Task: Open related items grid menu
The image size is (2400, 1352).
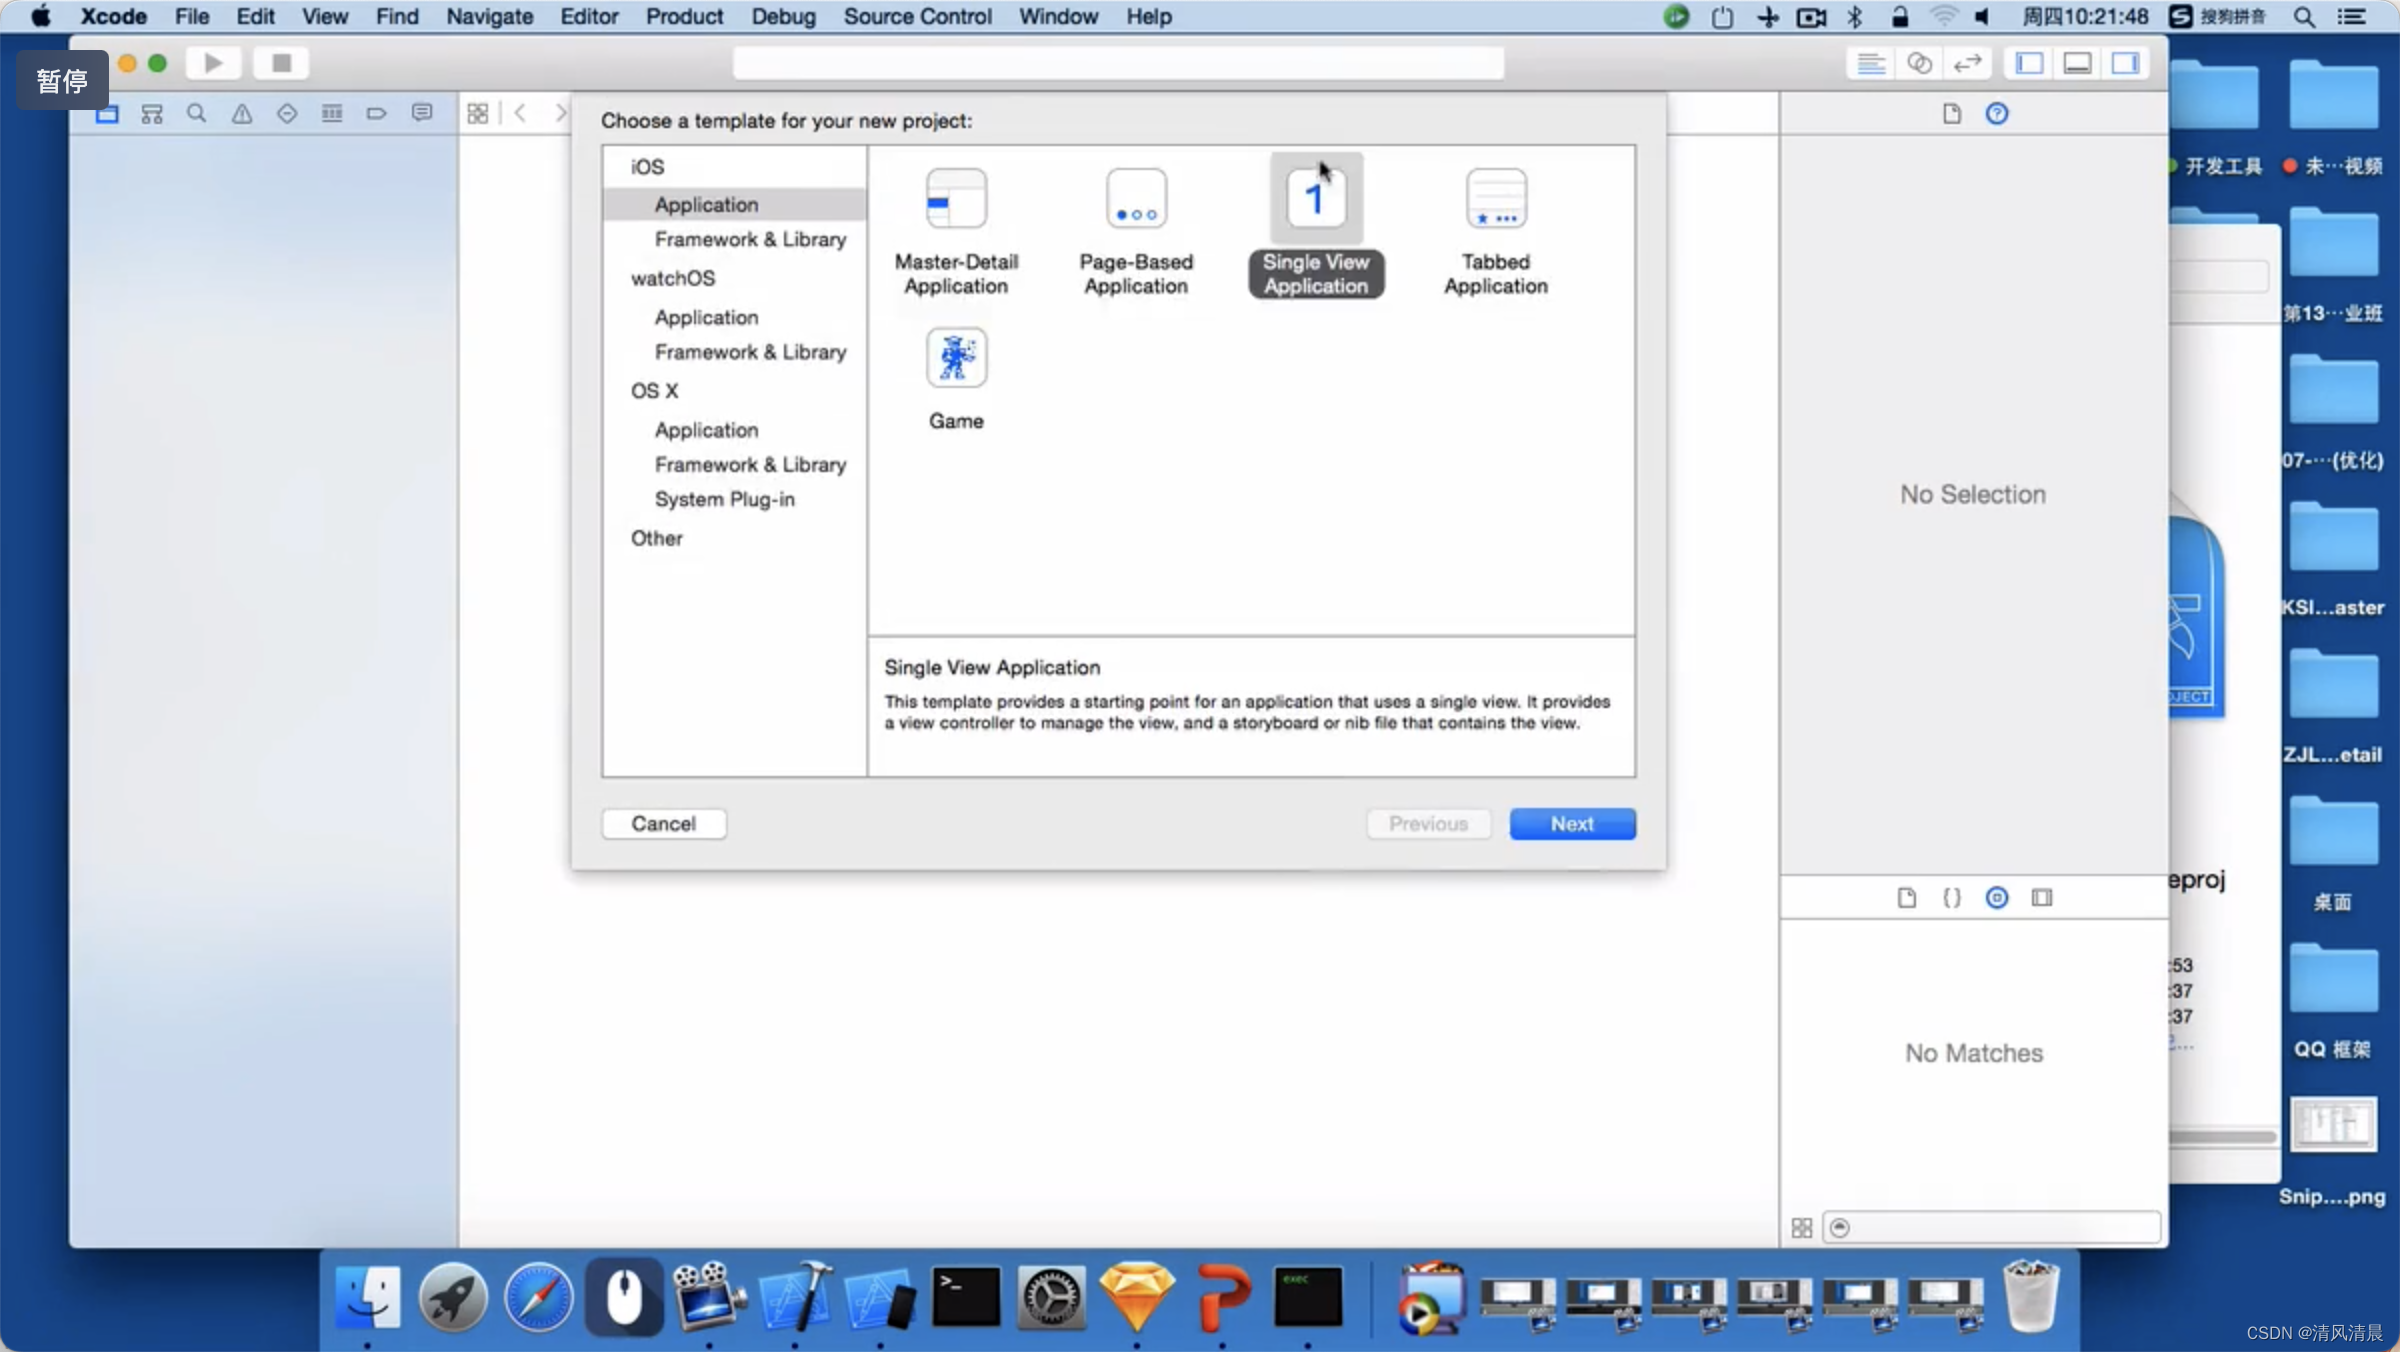Action: 478,114
